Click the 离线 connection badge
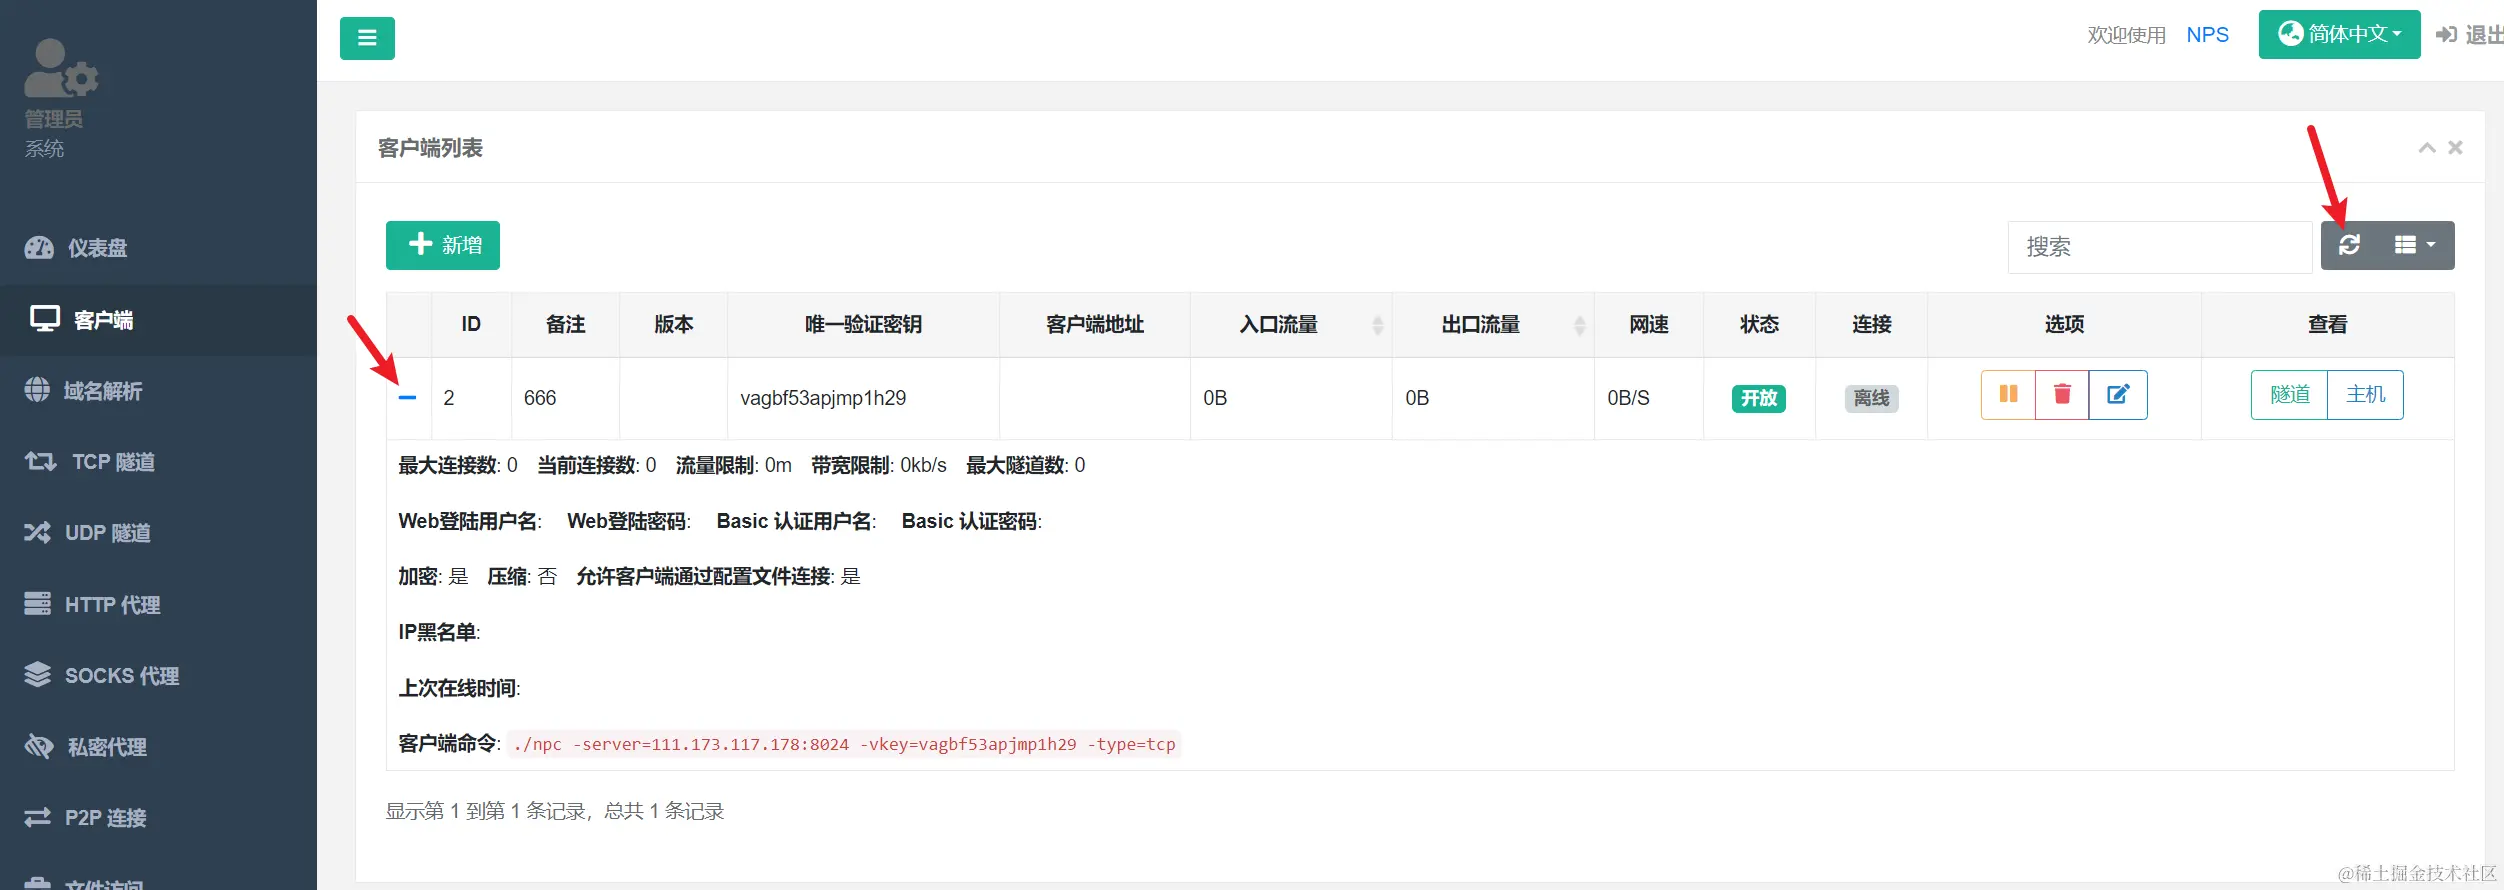This screenshot has height=890, width=2504. [1871, 398]
